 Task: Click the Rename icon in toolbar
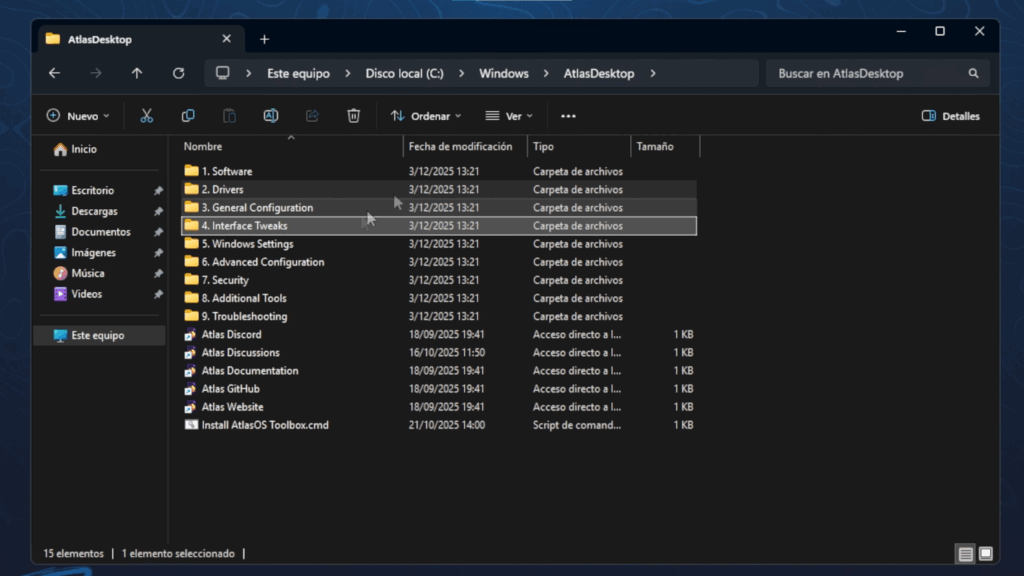(270, 116)
